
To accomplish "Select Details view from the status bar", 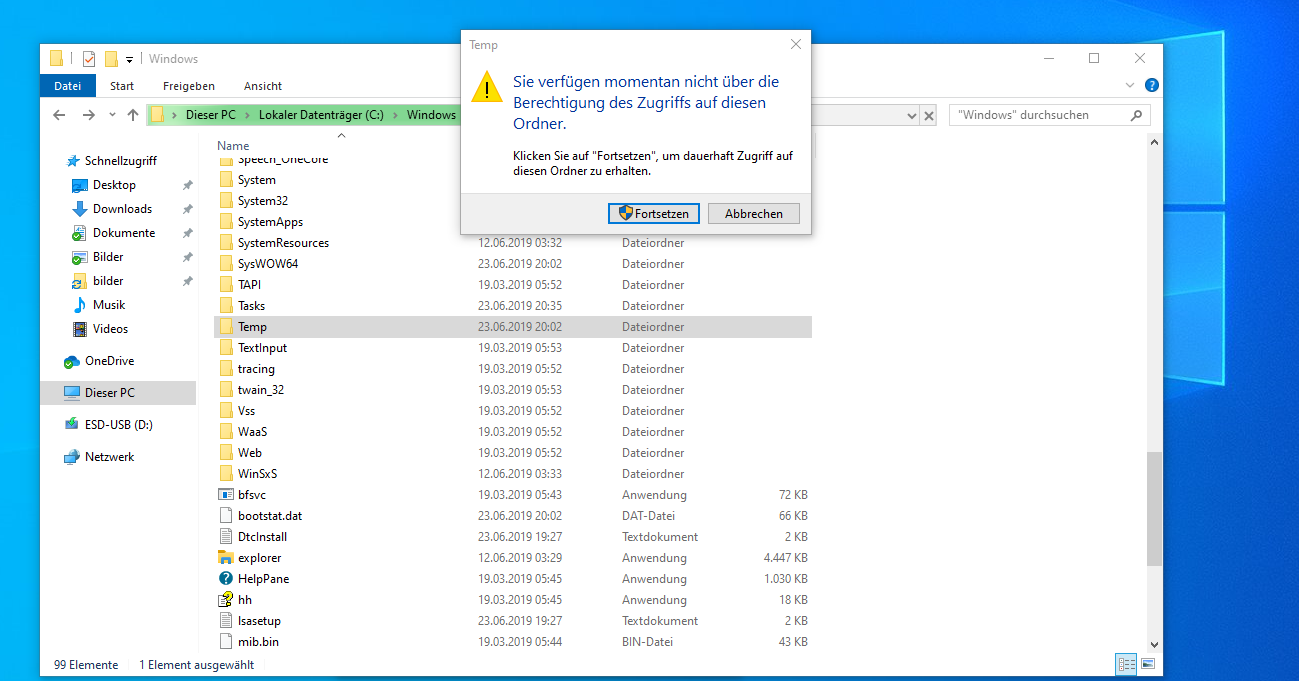I will pos(1126,664).
